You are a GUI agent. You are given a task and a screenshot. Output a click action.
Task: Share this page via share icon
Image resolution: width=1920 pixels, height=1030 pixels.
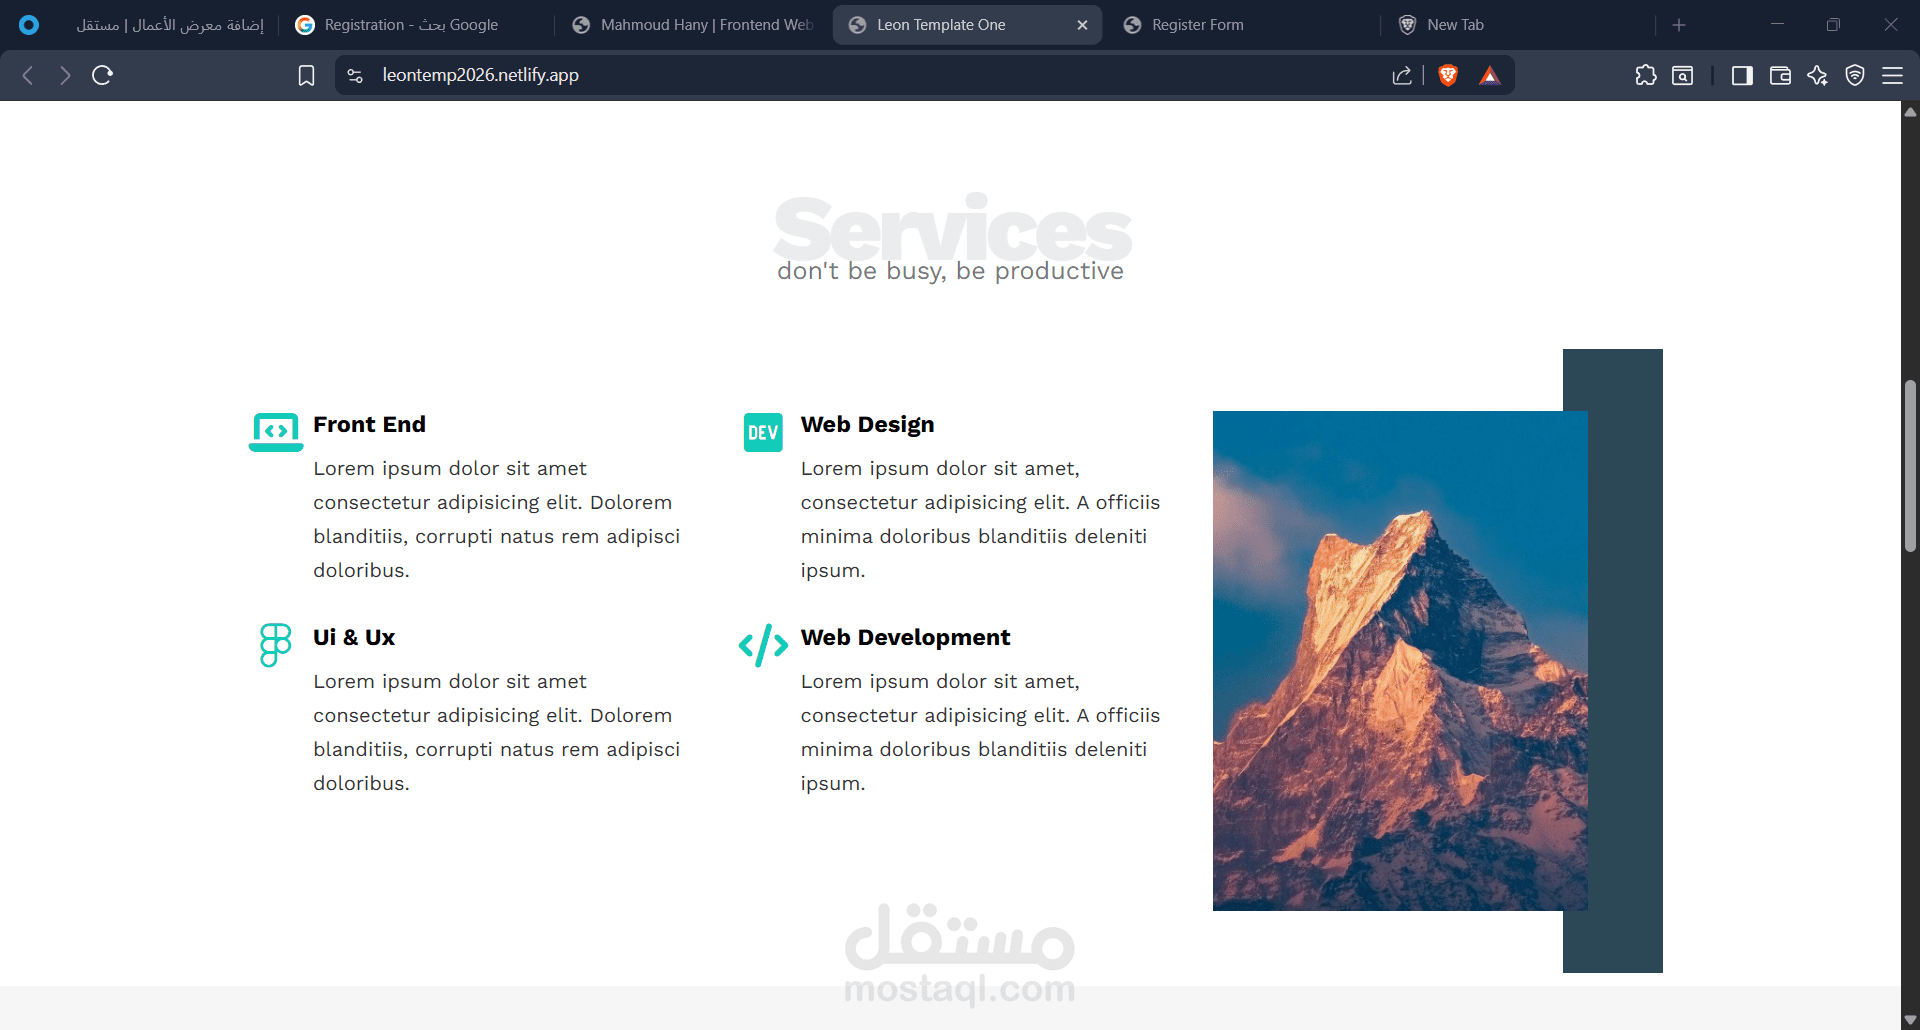click(x=1402, y=75)
